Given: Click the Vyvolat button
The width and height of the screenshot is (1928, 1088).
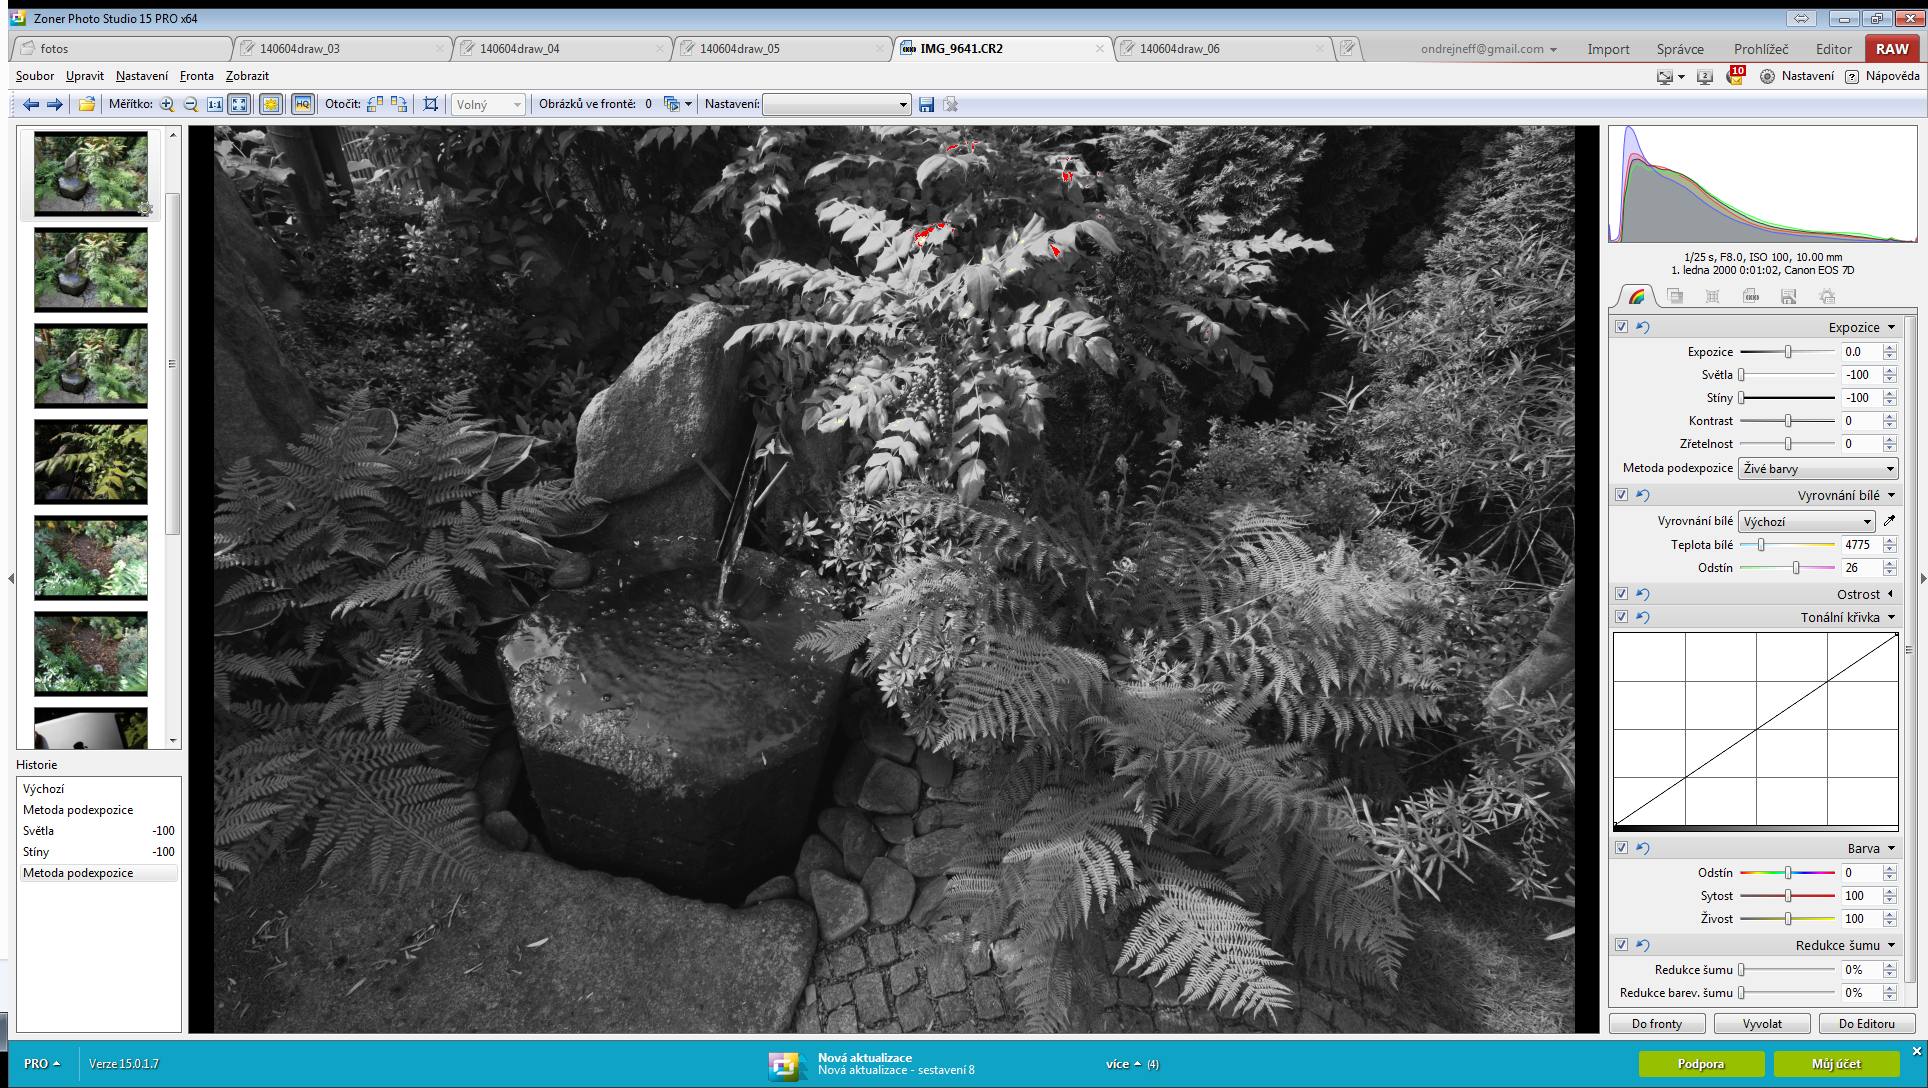Looking at the screenshot, I should (1762, 1023).
